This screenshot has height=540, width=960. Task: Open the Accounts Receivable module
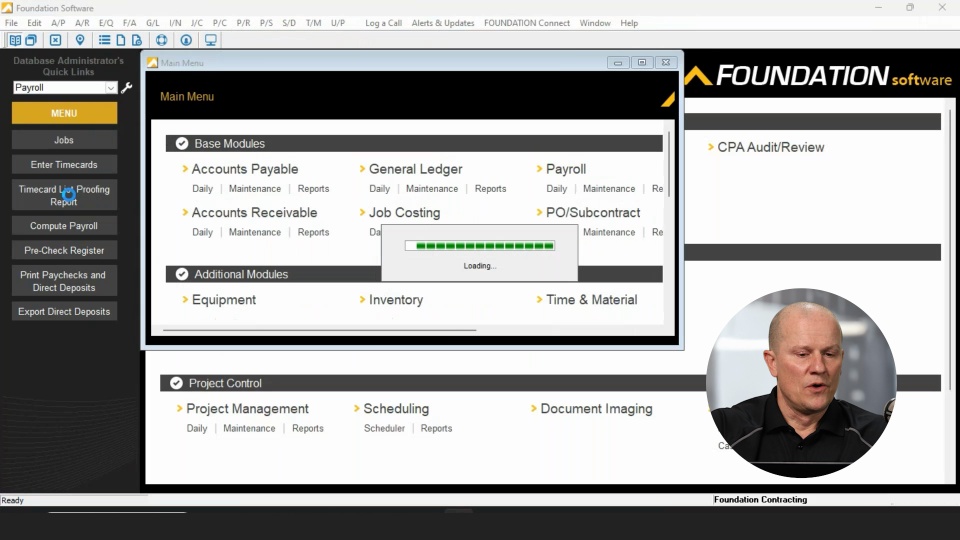click(x=254, y=212)
